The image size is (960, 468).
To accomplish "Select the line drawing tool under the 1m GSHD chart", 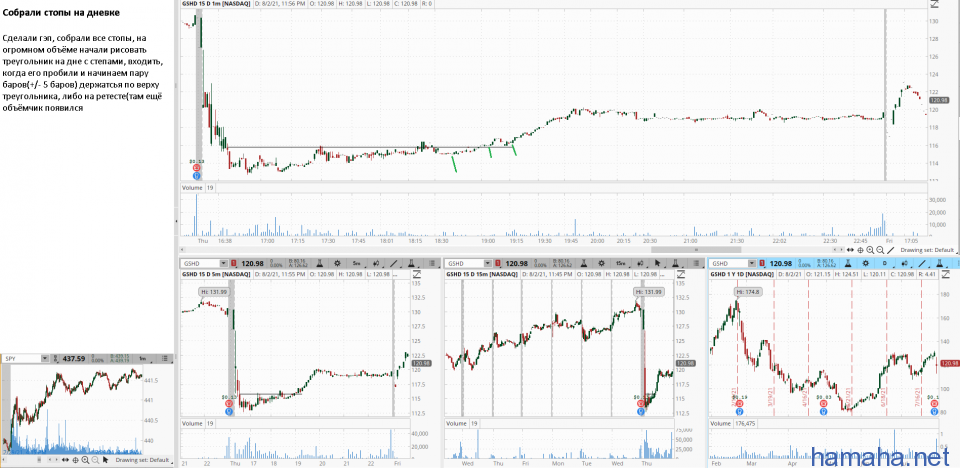I will (x=890, y=250).
